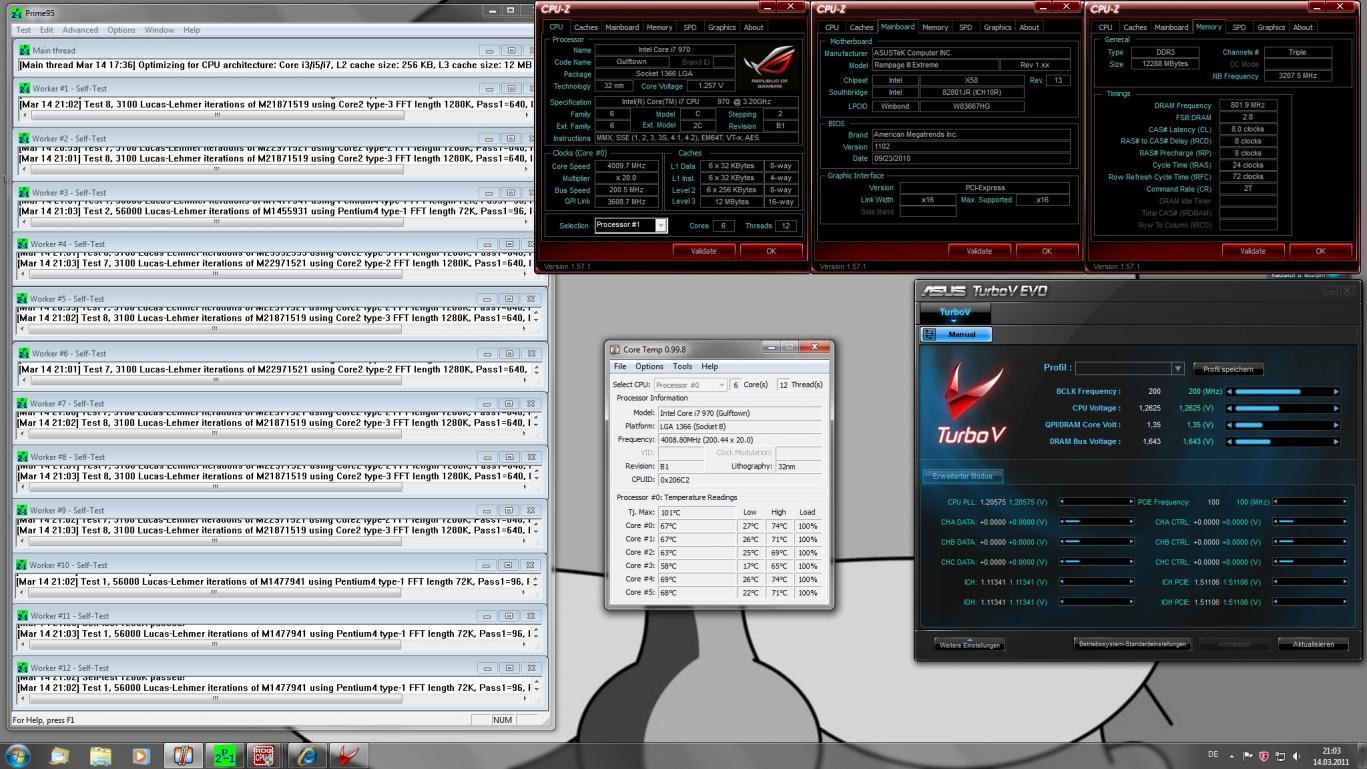This screenshot has width=1367, height=769.
Task: Switch to About tab in Memory CPU-Z window
Action: pos(1303,27)
